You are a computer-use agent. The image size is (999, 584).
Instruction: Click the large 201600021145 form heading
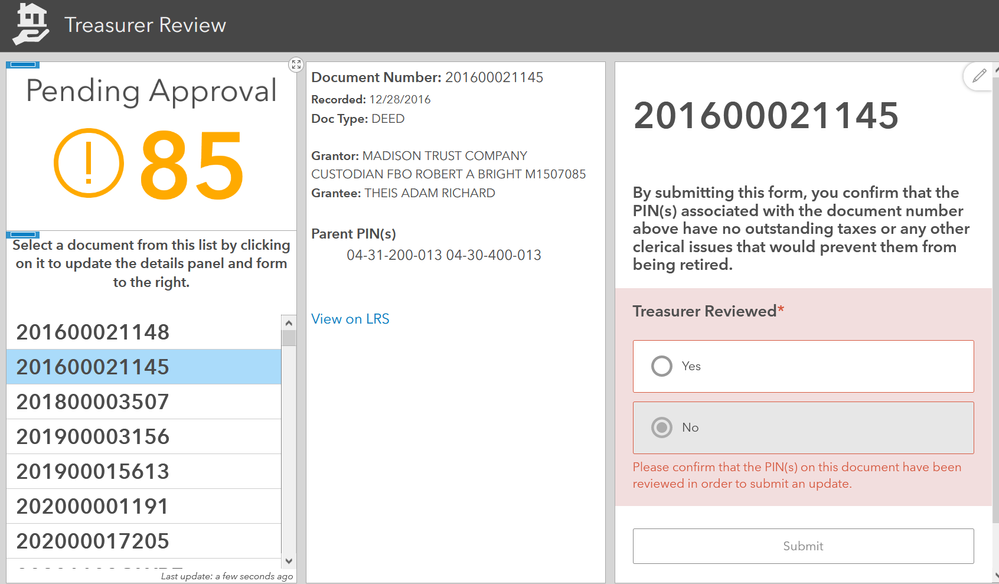click(x=765, y=116)
